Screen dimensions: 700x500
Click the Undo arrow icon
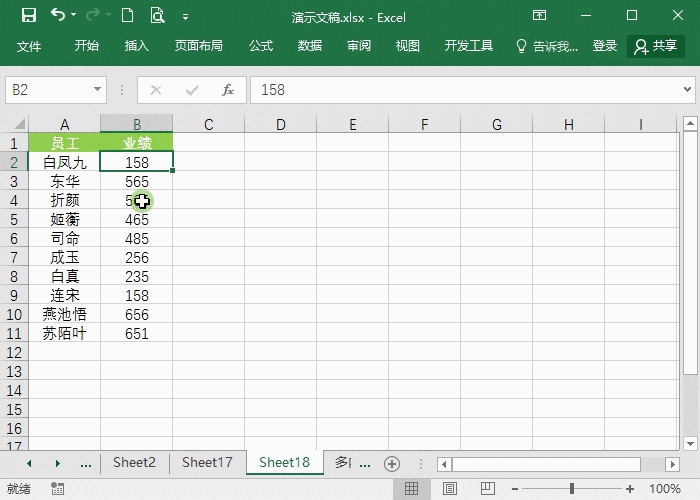(x=58, y=16)
